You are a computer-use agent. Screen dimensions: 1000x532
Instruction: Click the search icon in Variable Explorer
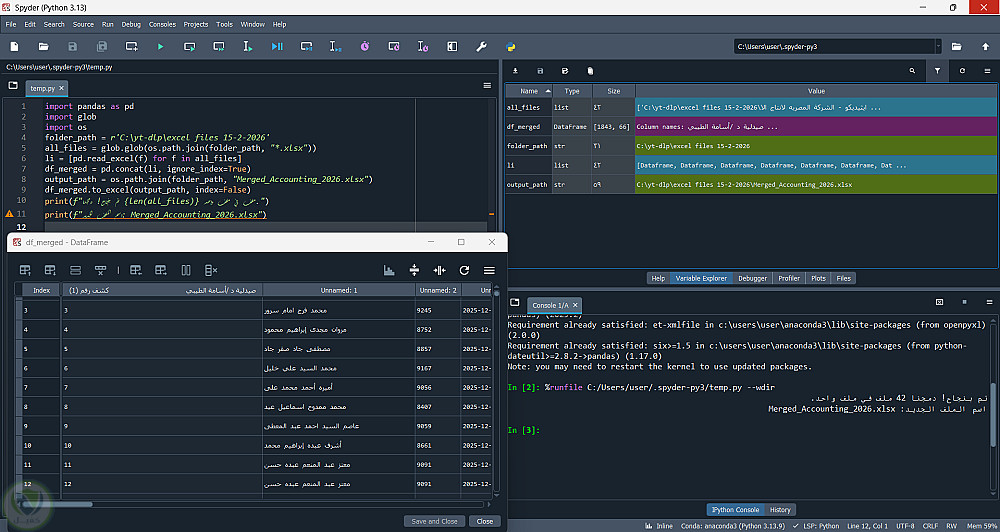(x=912, y=71)
